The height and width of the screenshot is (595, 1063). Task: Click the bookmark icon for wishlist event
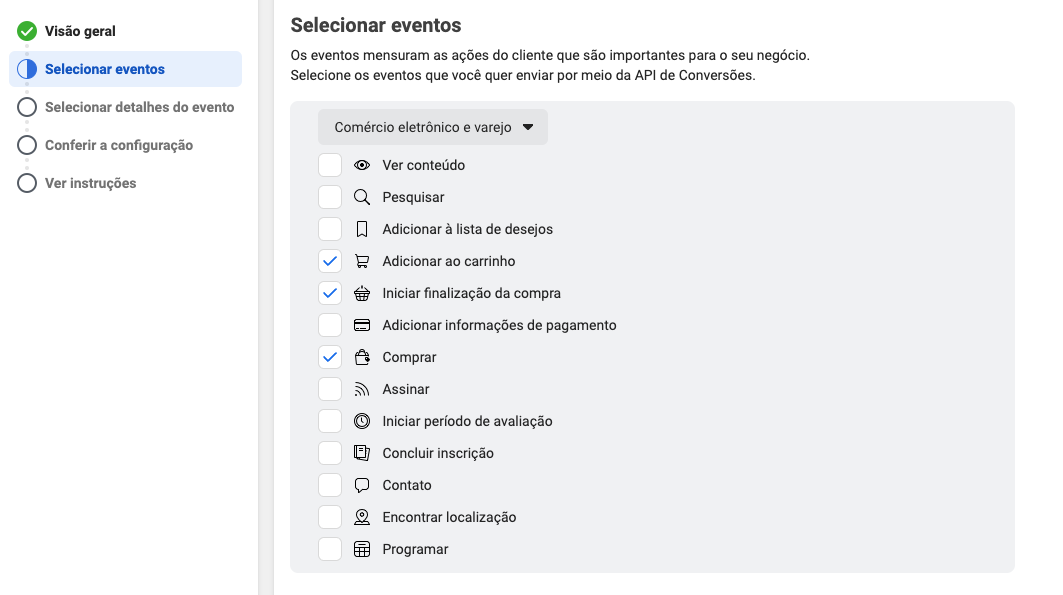[x=362, y=228]
